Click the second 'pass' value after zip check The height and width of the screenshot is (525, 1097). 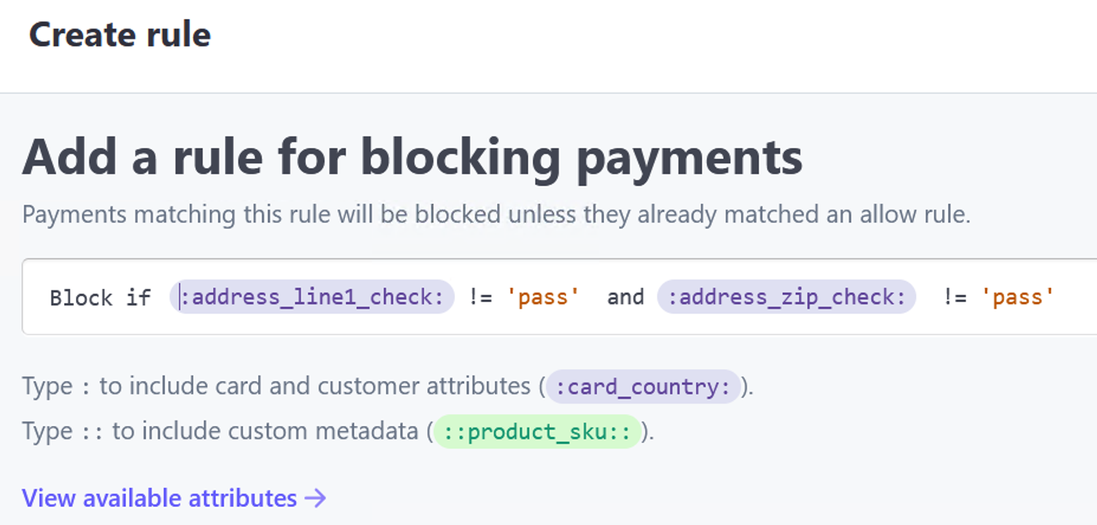[1018, 297]
